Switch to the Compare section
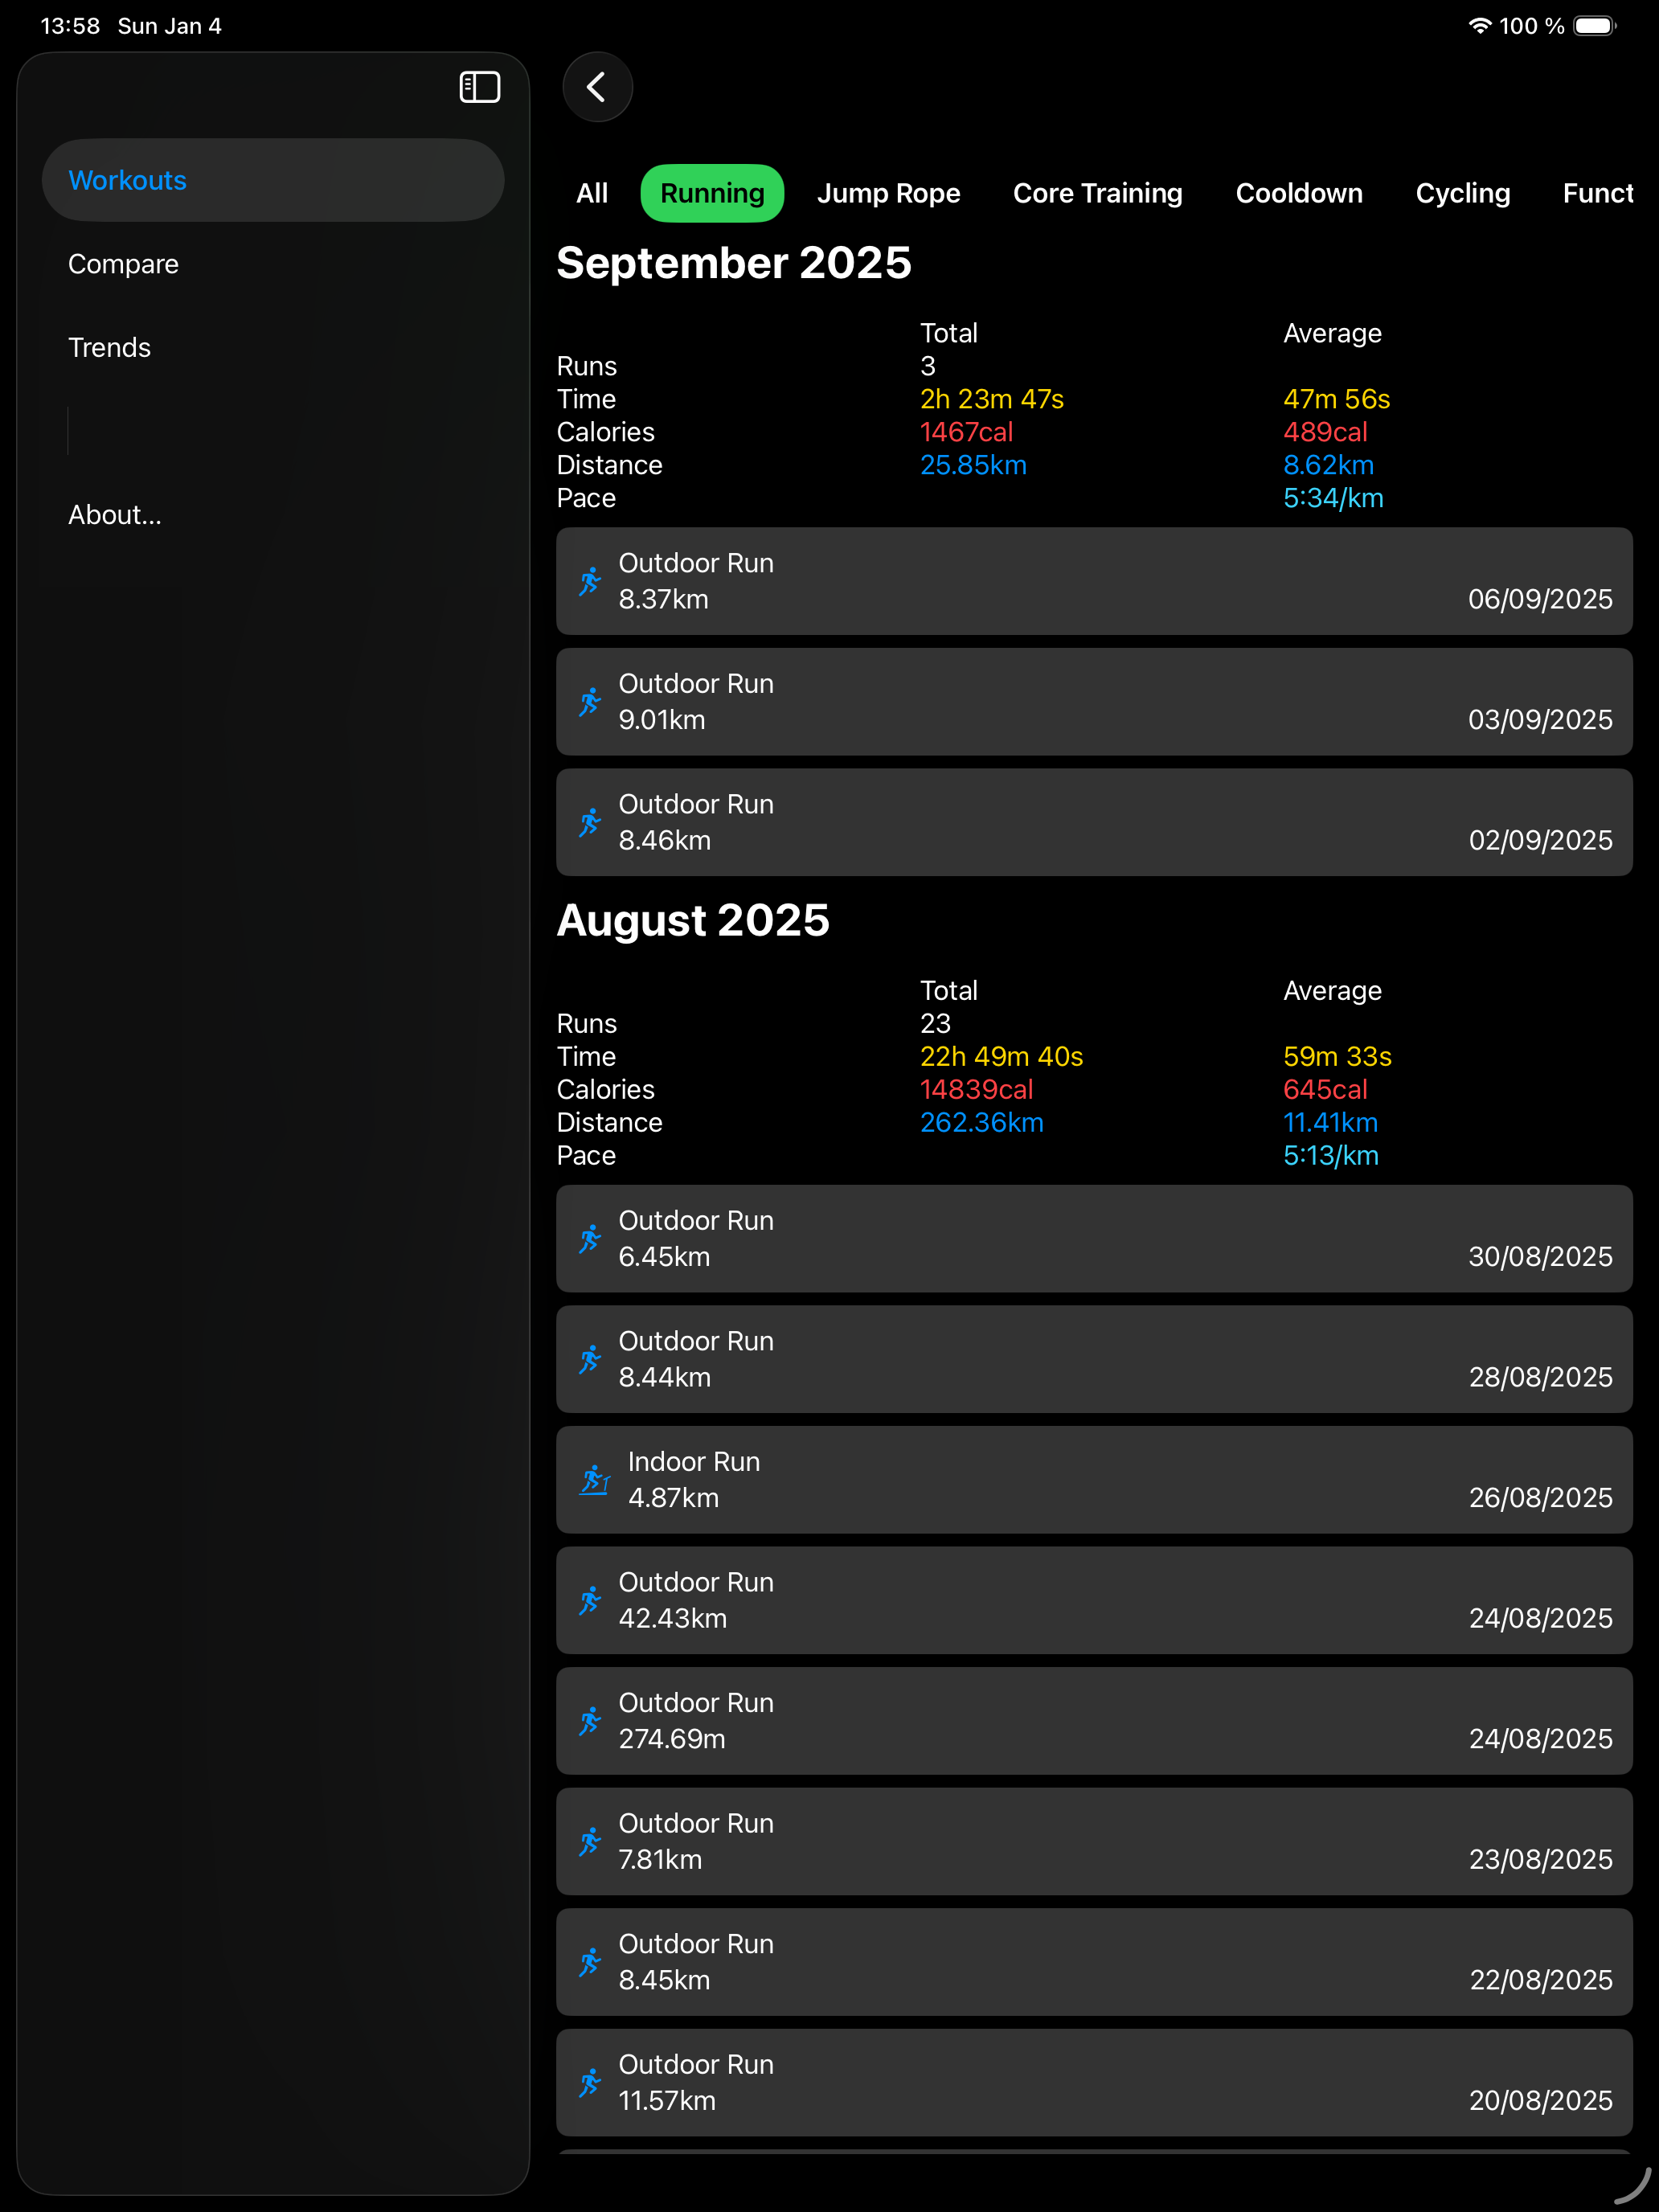 coord(123,263)
